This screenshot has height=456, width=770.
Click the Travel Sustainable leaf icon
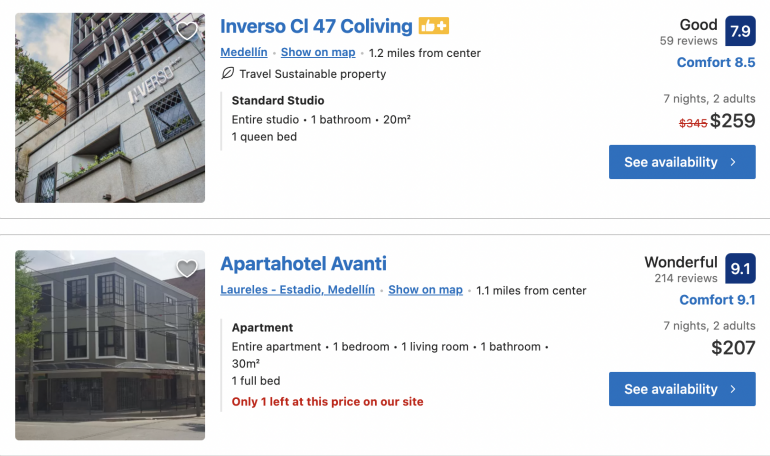227,74
